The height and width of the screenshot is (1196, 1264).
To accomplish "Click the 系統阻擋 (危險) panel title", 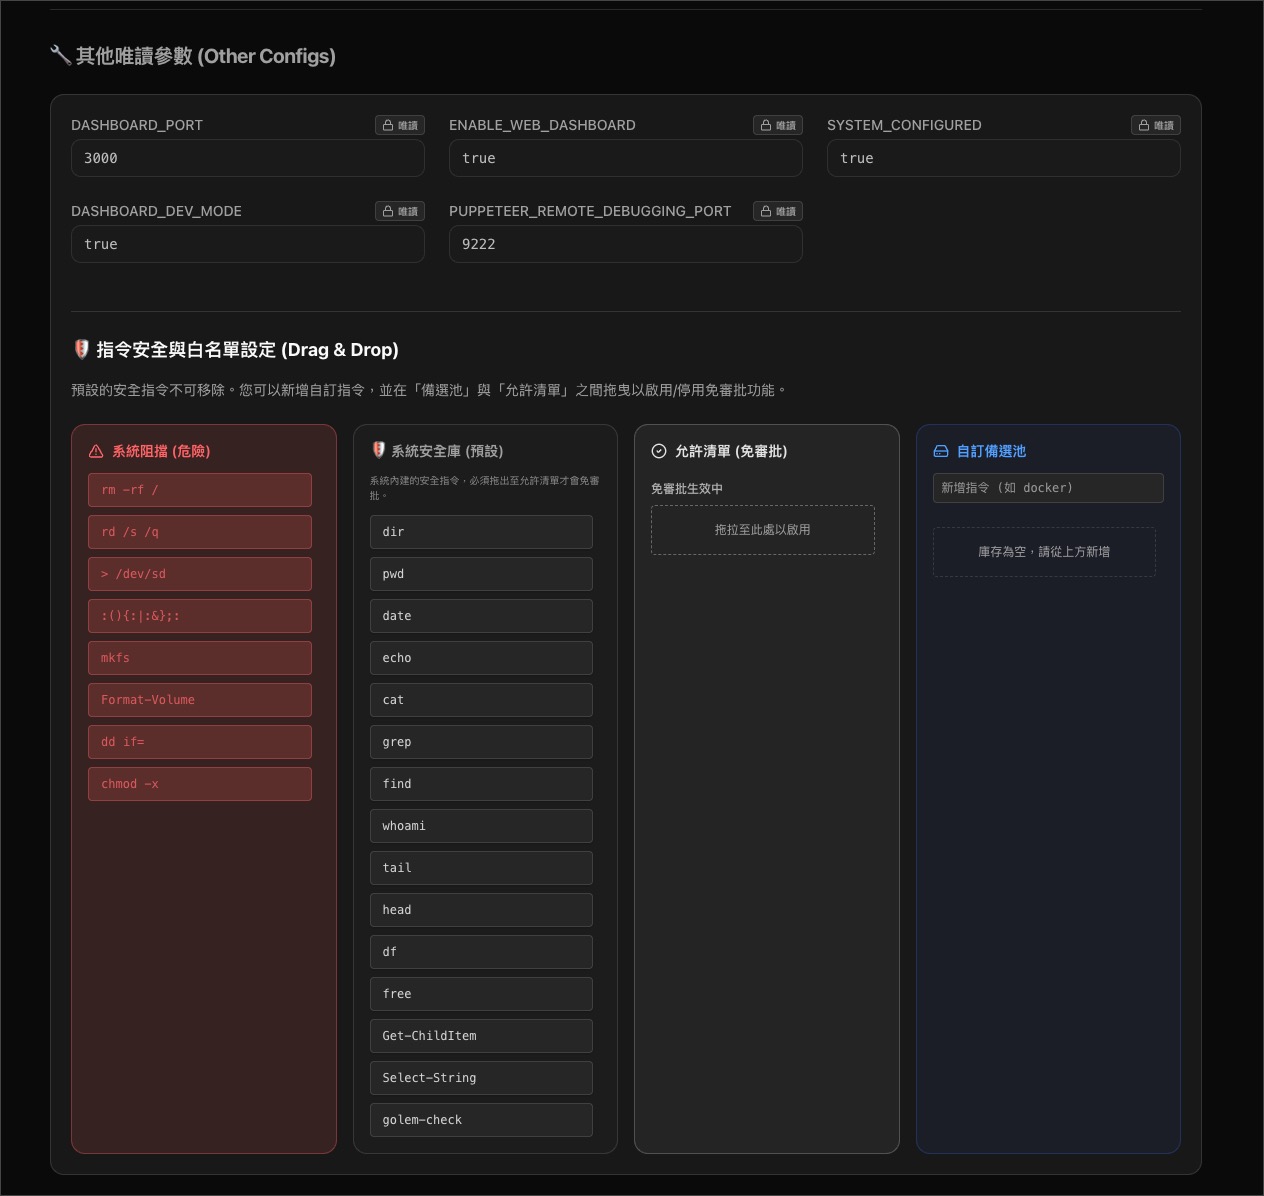I will (161, 451).
